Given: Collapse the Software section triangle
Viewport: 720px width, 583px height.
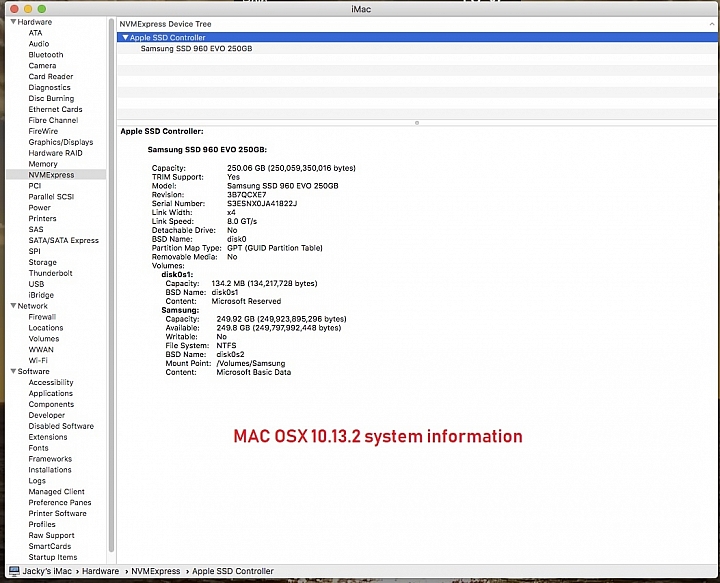Looking at the screenshot, I should pos(13,371).
